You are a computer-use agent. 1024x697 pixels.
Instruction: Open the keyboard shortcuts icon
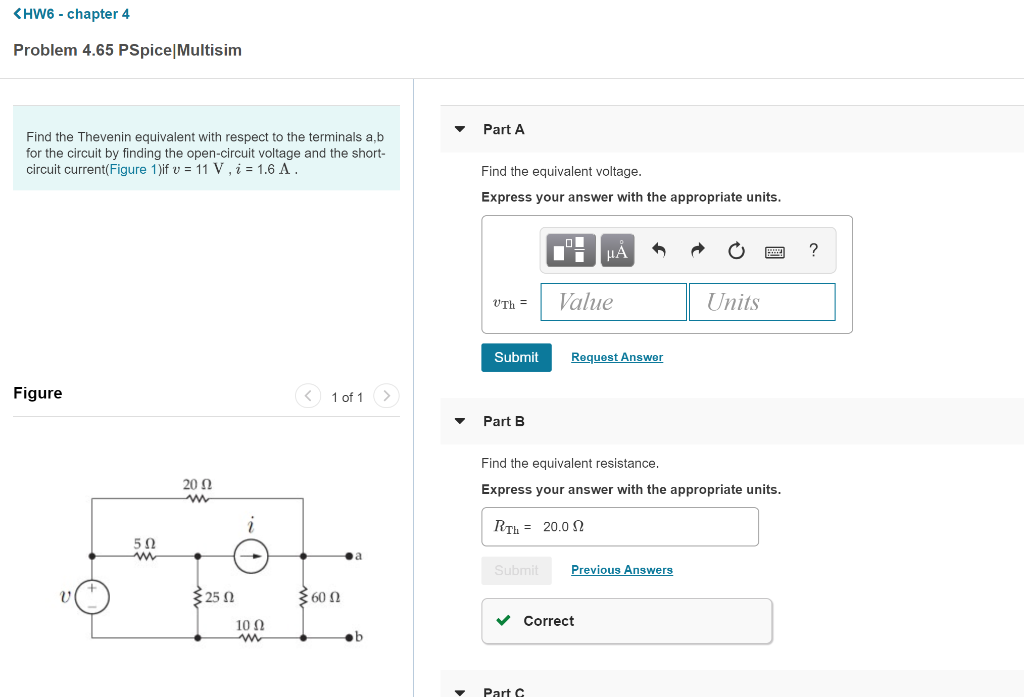pos(776,250)
